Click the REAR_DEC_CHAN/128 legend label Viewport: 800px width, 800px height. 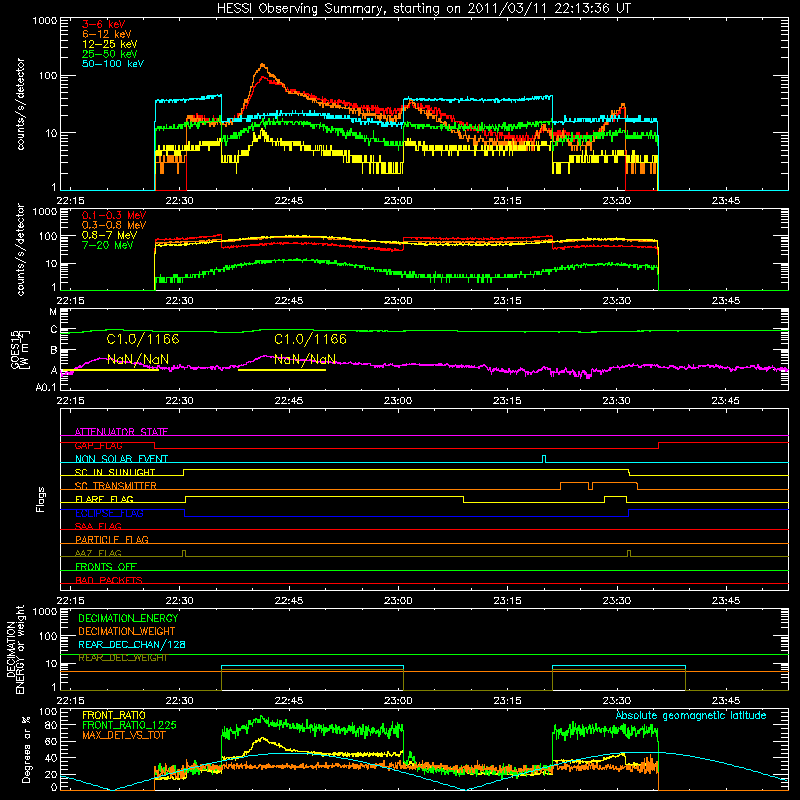click(132, 644)
